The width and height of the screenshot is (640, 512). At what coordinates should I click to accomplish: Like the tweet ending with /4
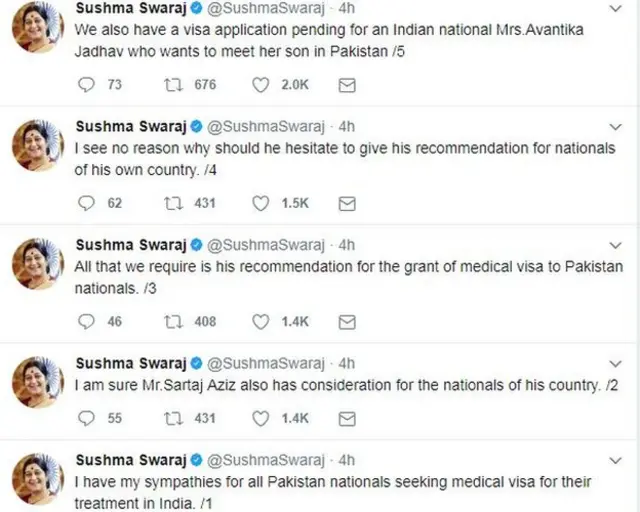click(261, 203)
